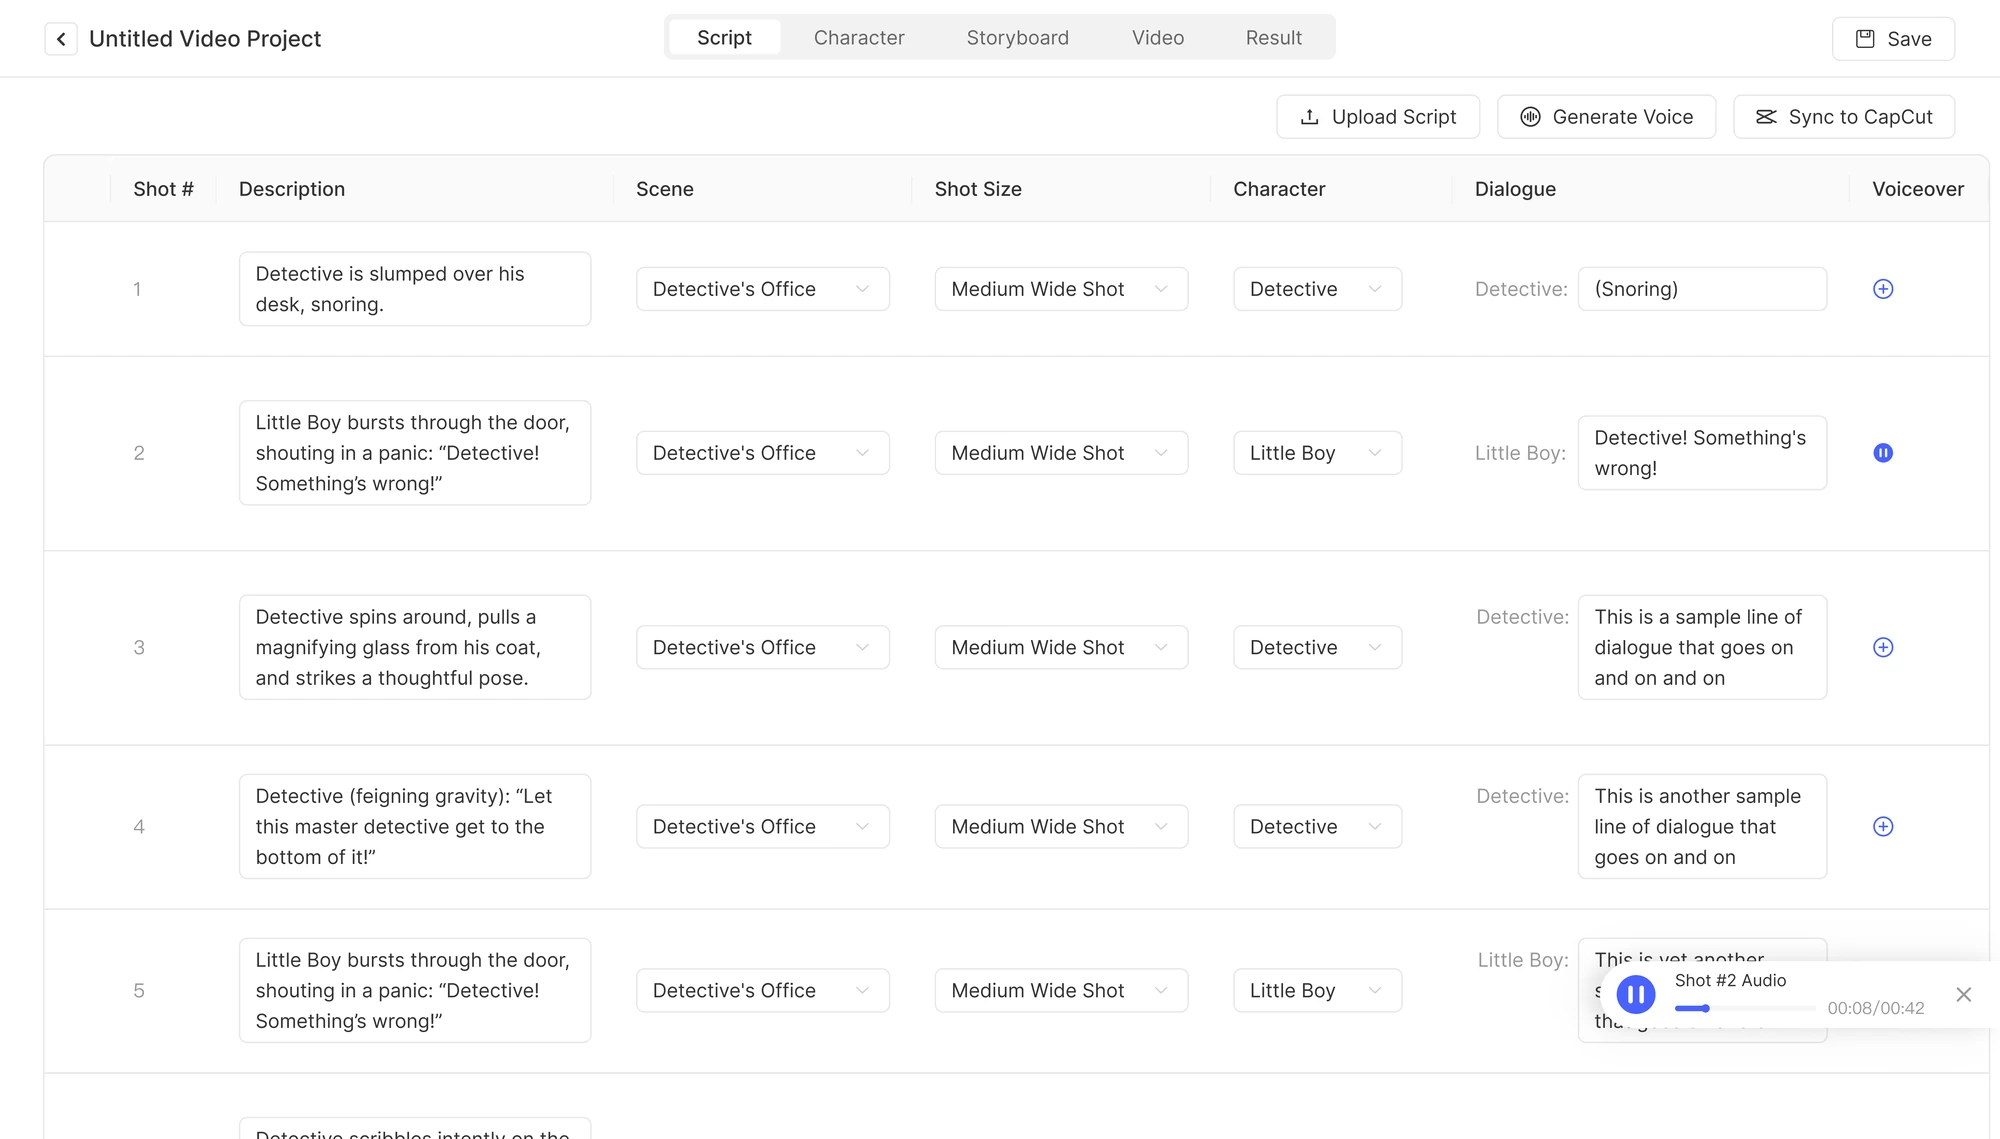
Task: Close the Shot #2 Audio player
Action: [x=1964, y=994]
